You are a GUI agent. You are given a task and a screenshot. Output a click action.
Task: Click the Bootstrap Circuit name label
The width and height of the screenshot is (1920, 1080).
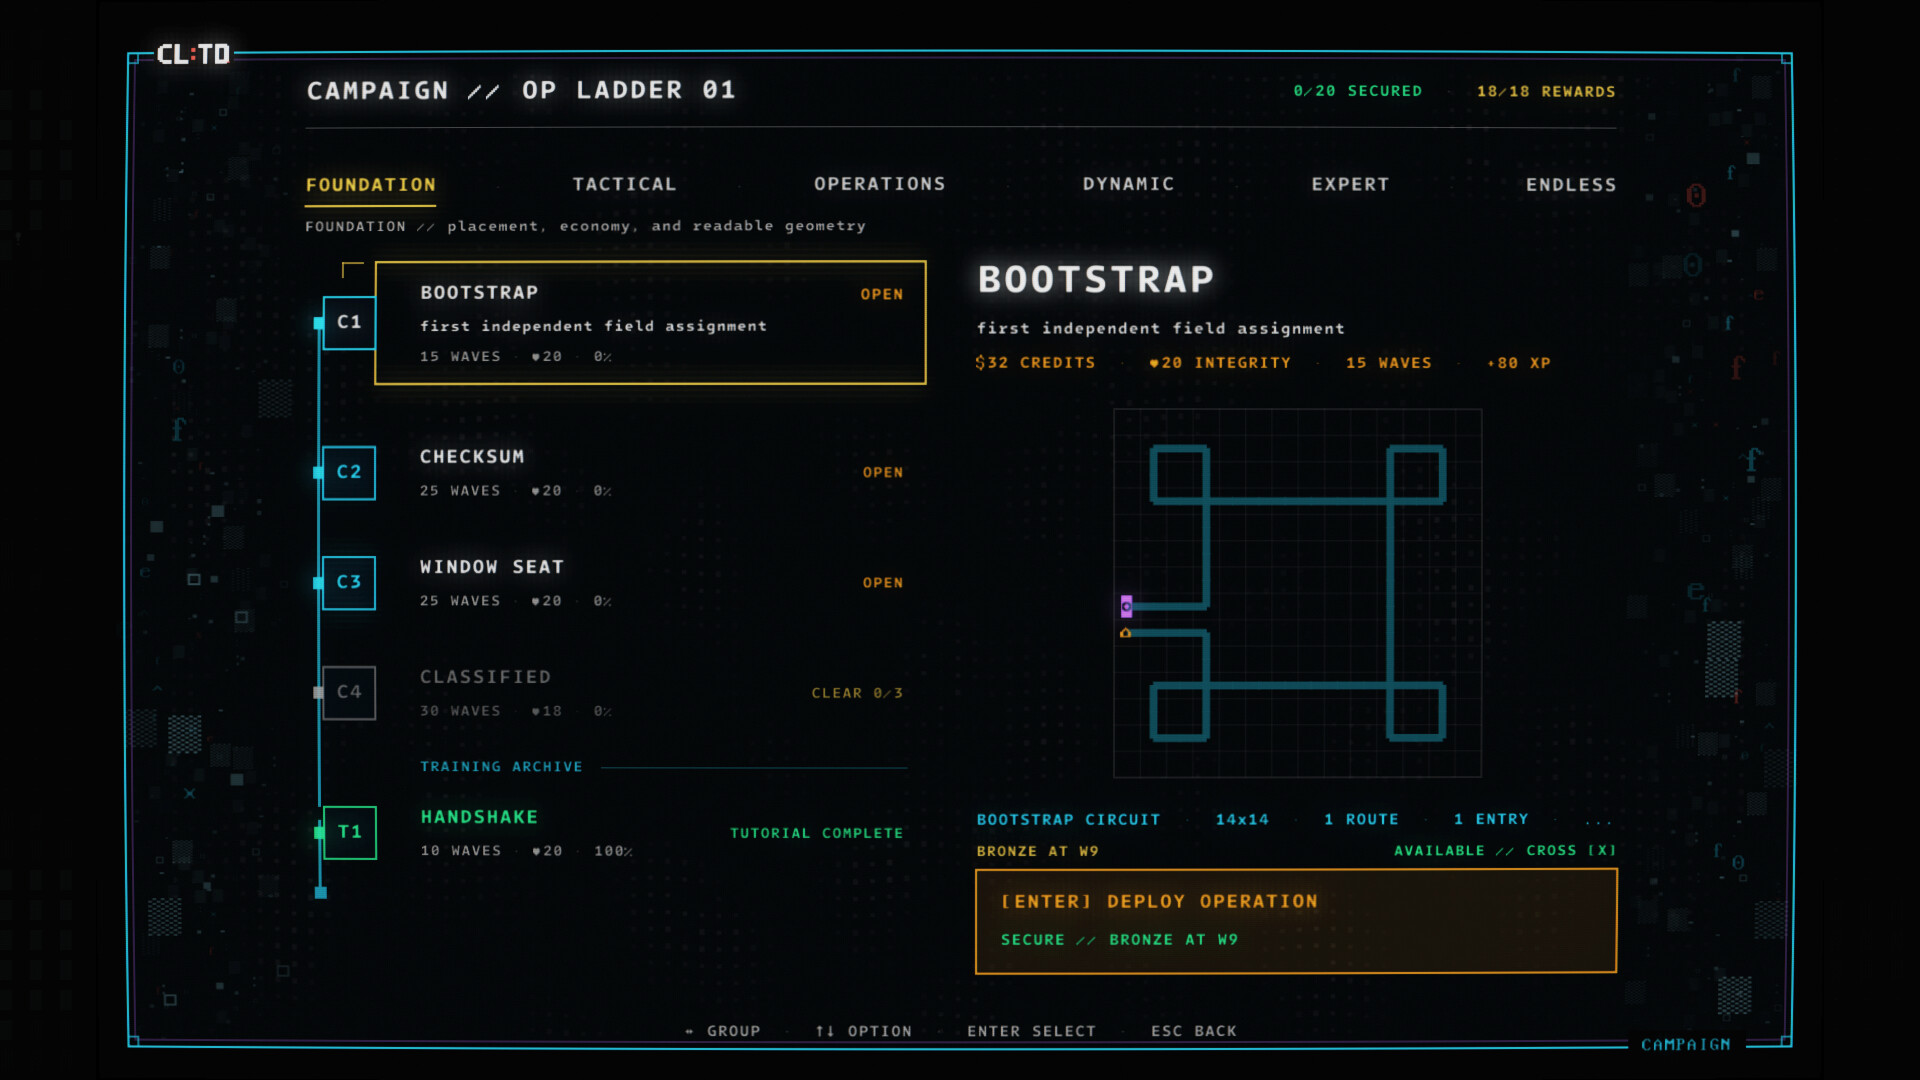tap(1068, 820)
